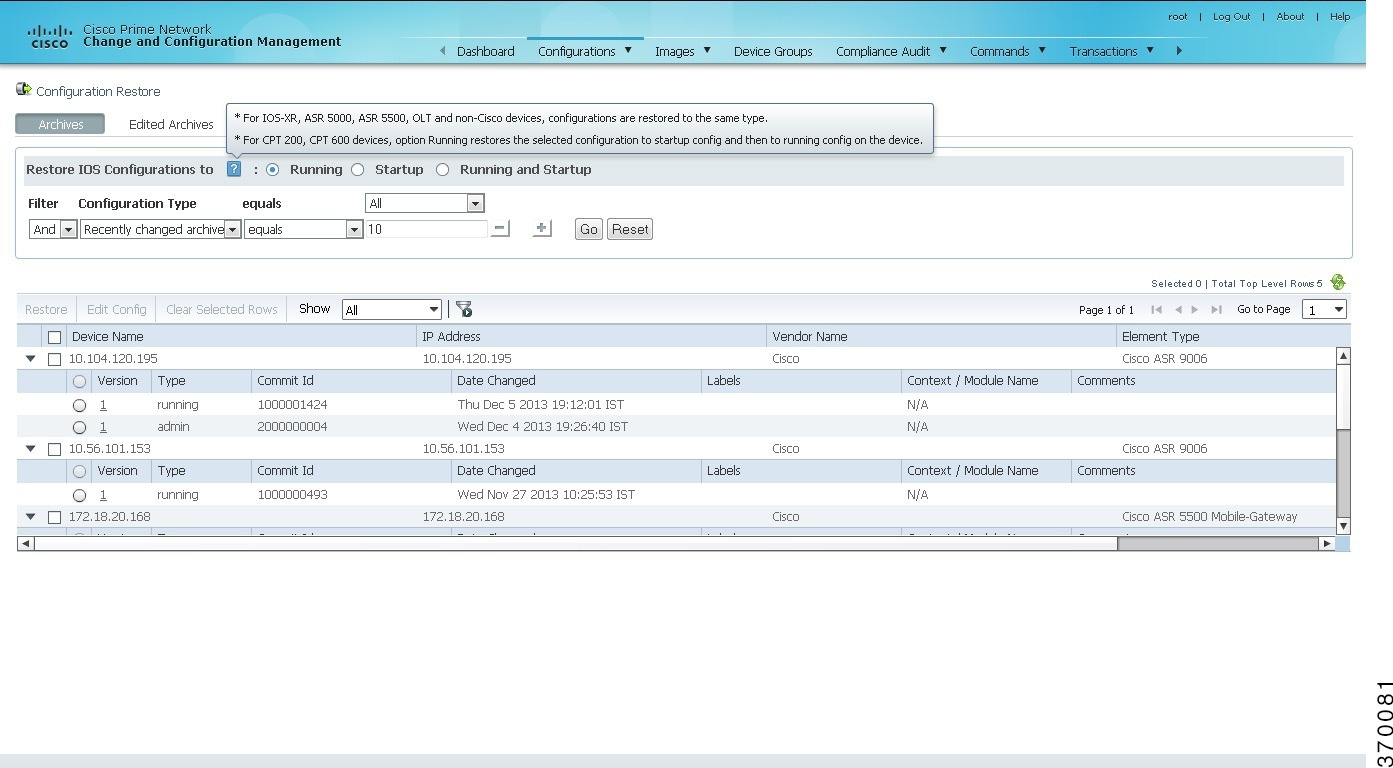Screen dimensions: 1393x768
Task: Click Log Out link
Action: click(x=1231, y=16)
